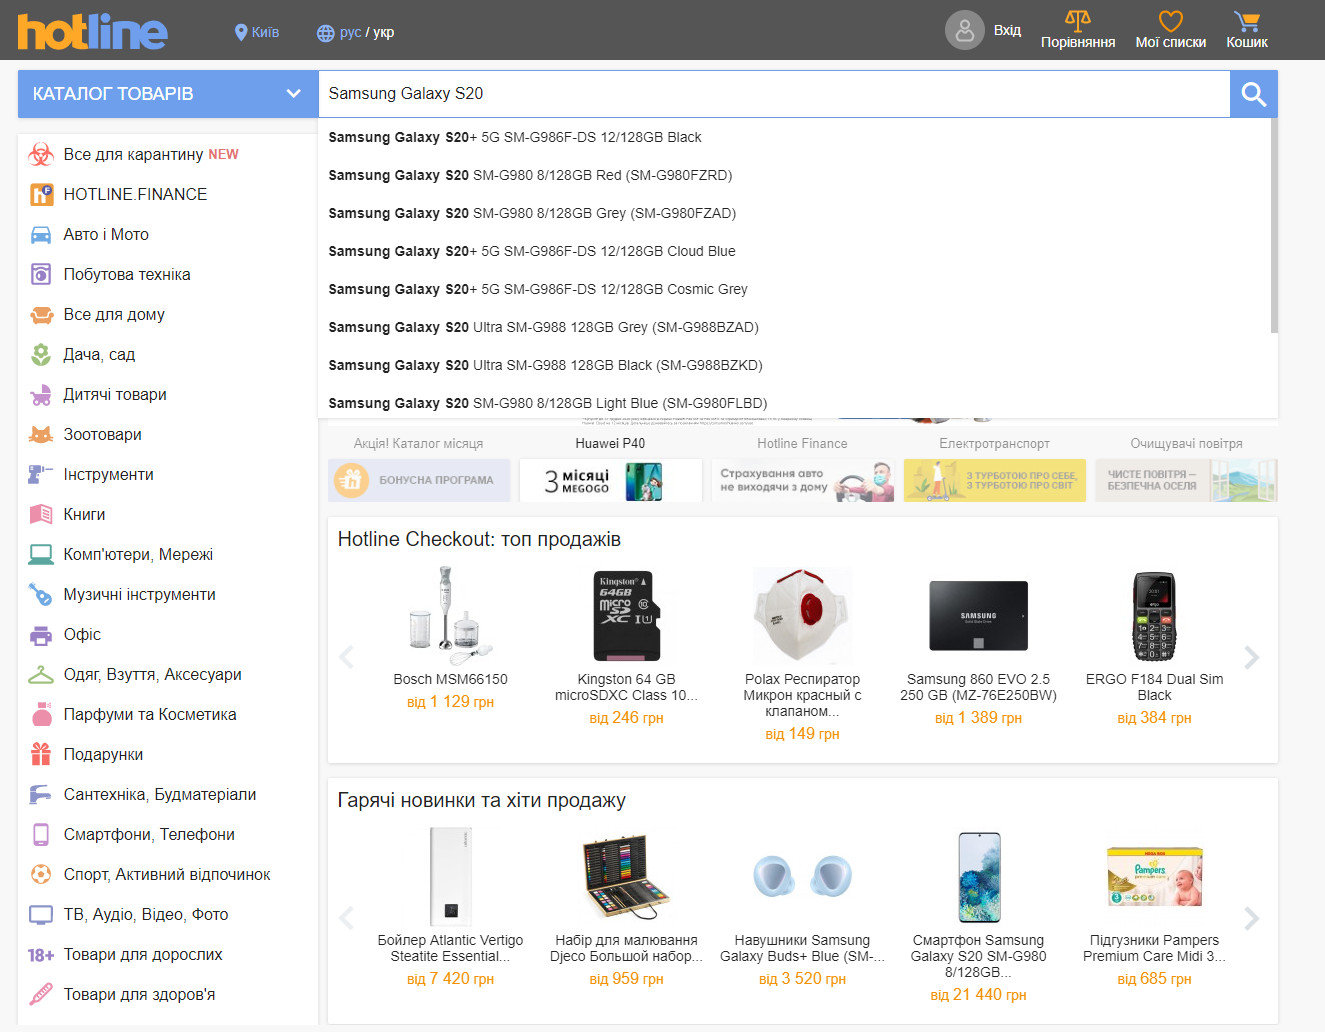
Task: Click the sofa icon for Все для дому
Action: (41, 315)
